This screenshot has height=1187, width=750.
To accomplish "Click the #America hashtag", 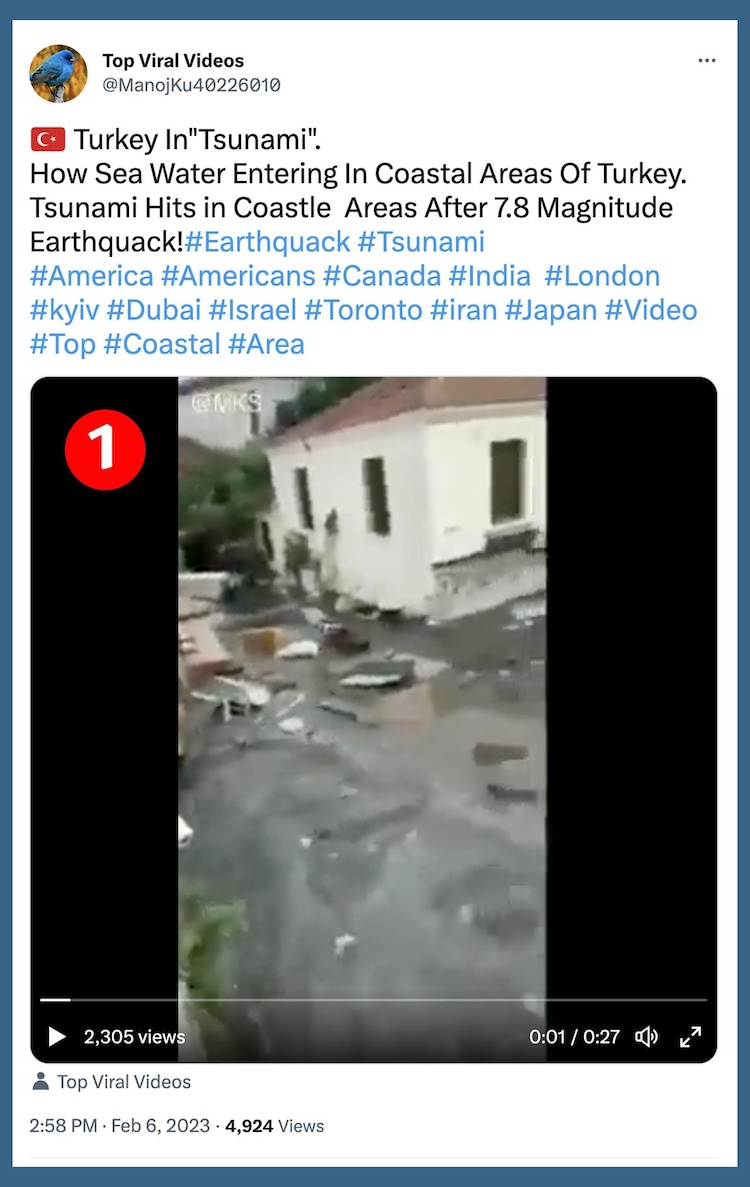I will pos(92,276).
